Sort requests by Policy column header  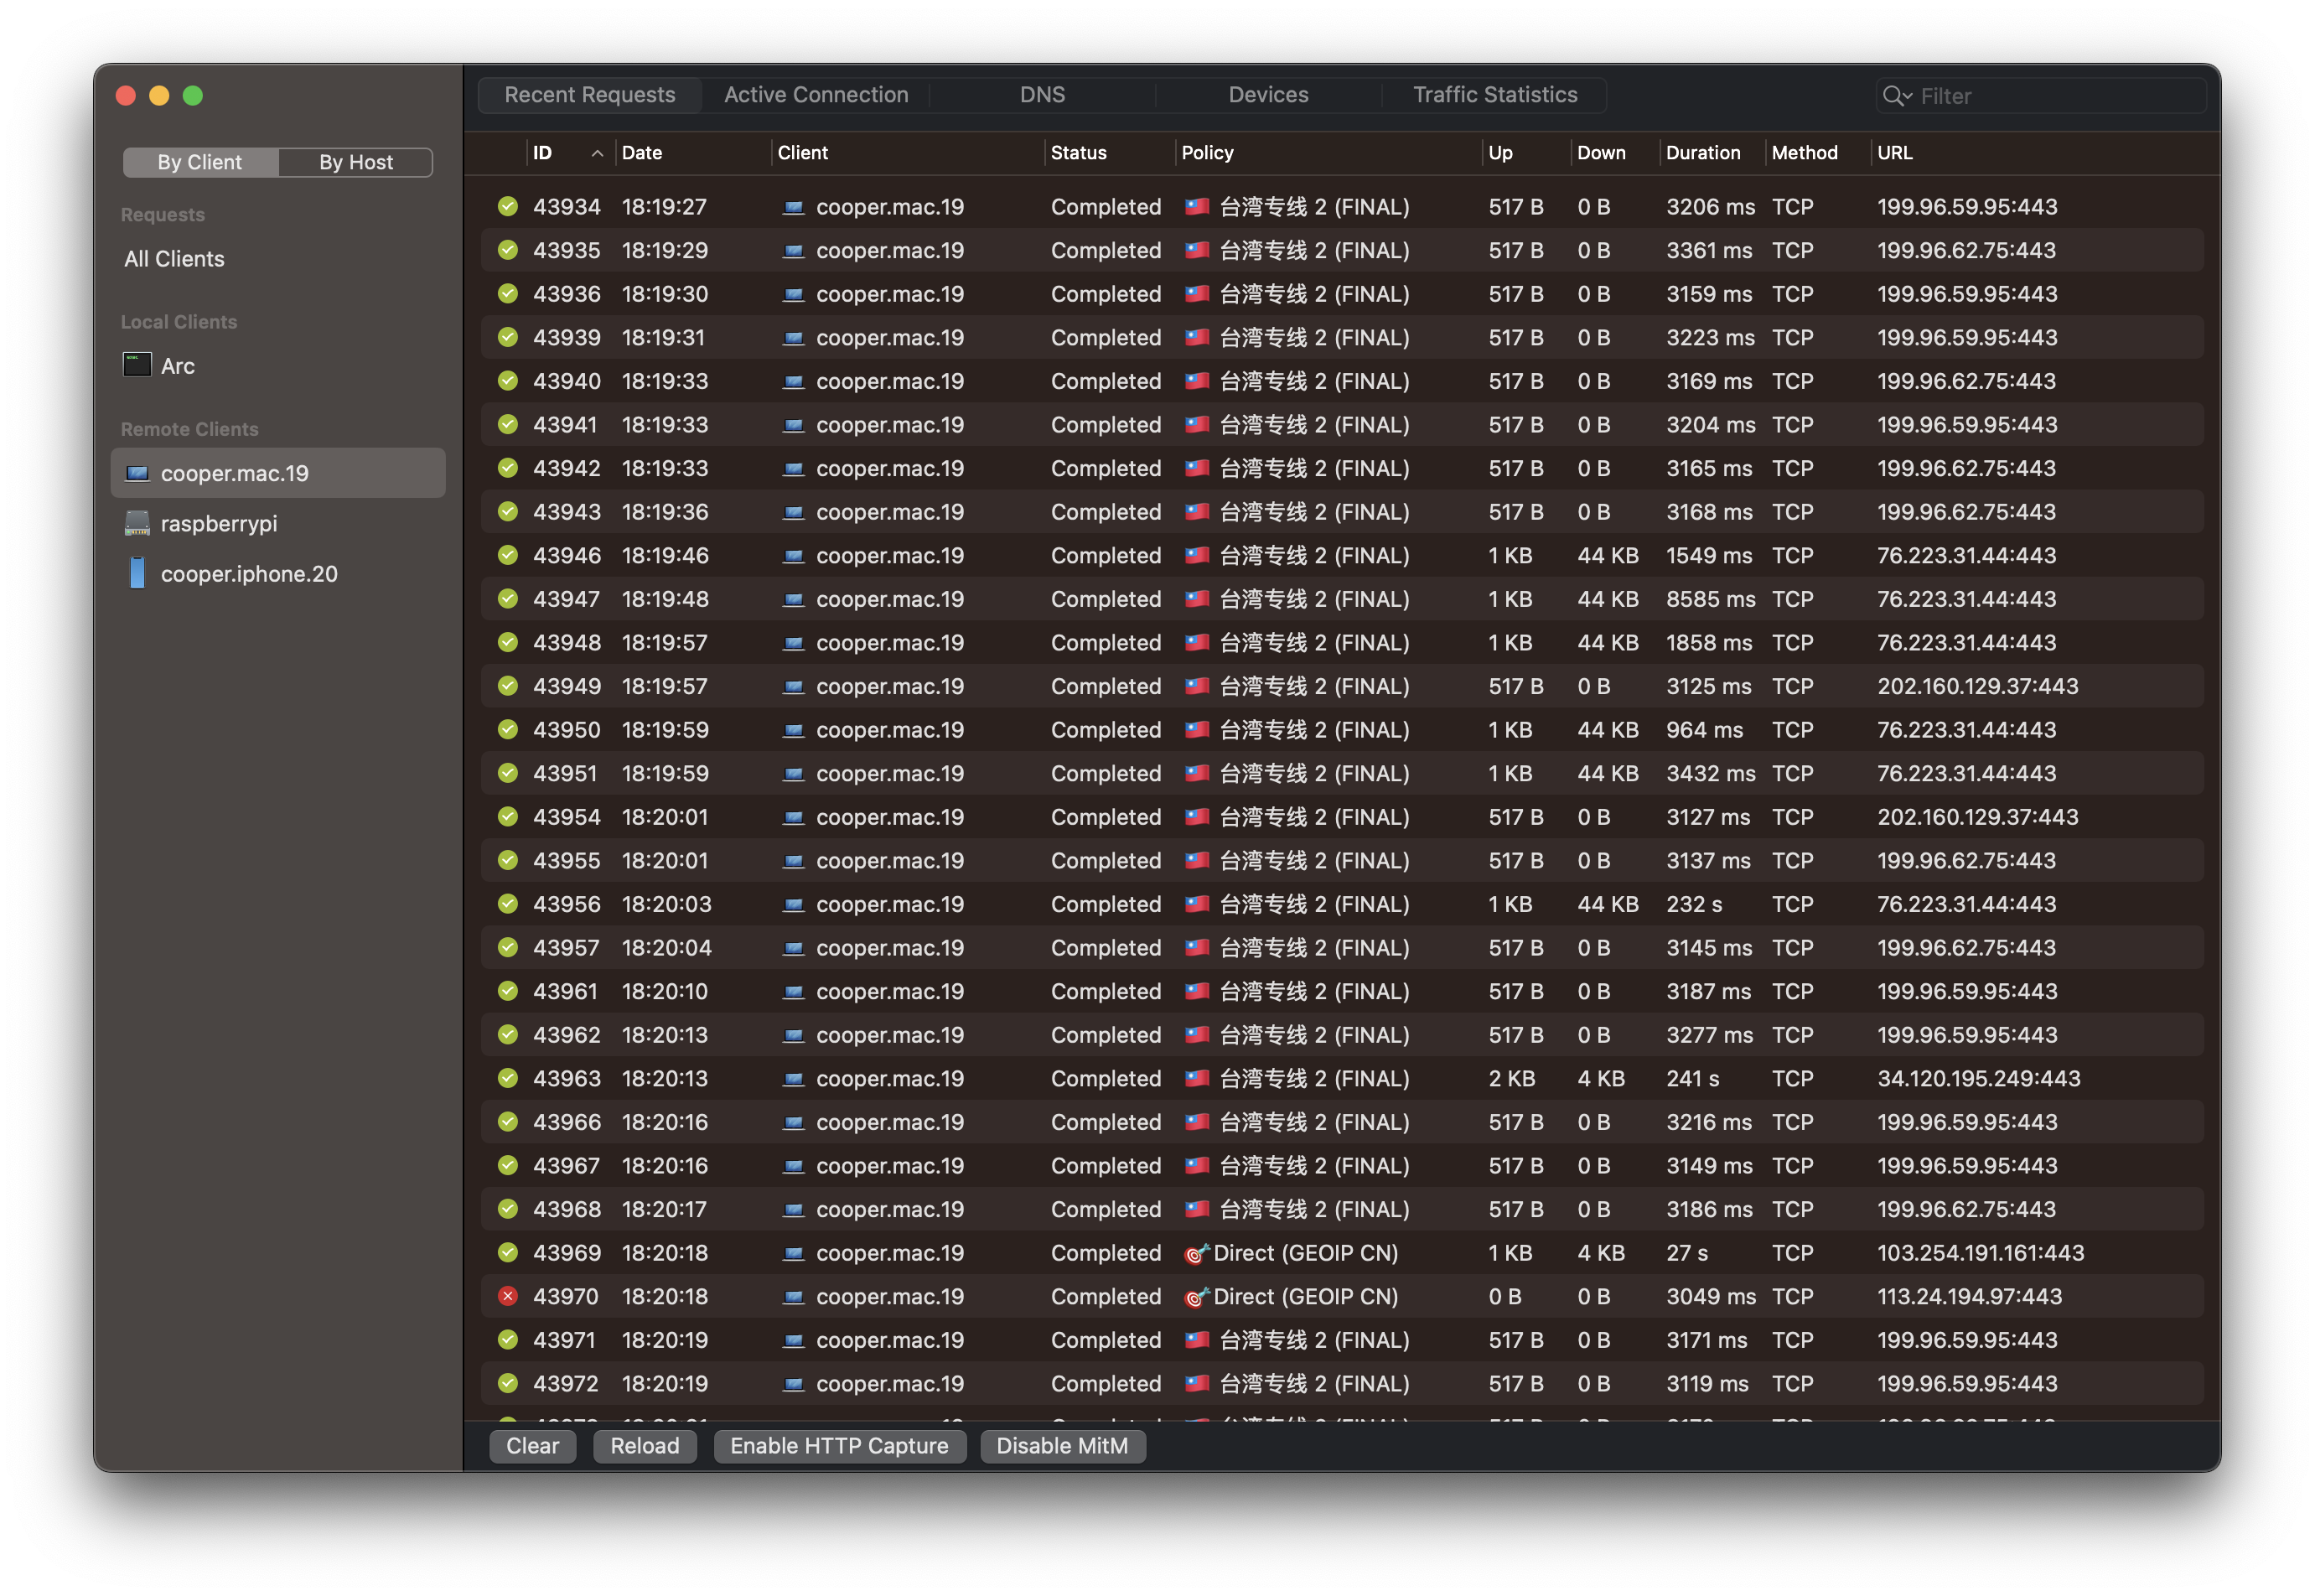[x=1207, y=153]
